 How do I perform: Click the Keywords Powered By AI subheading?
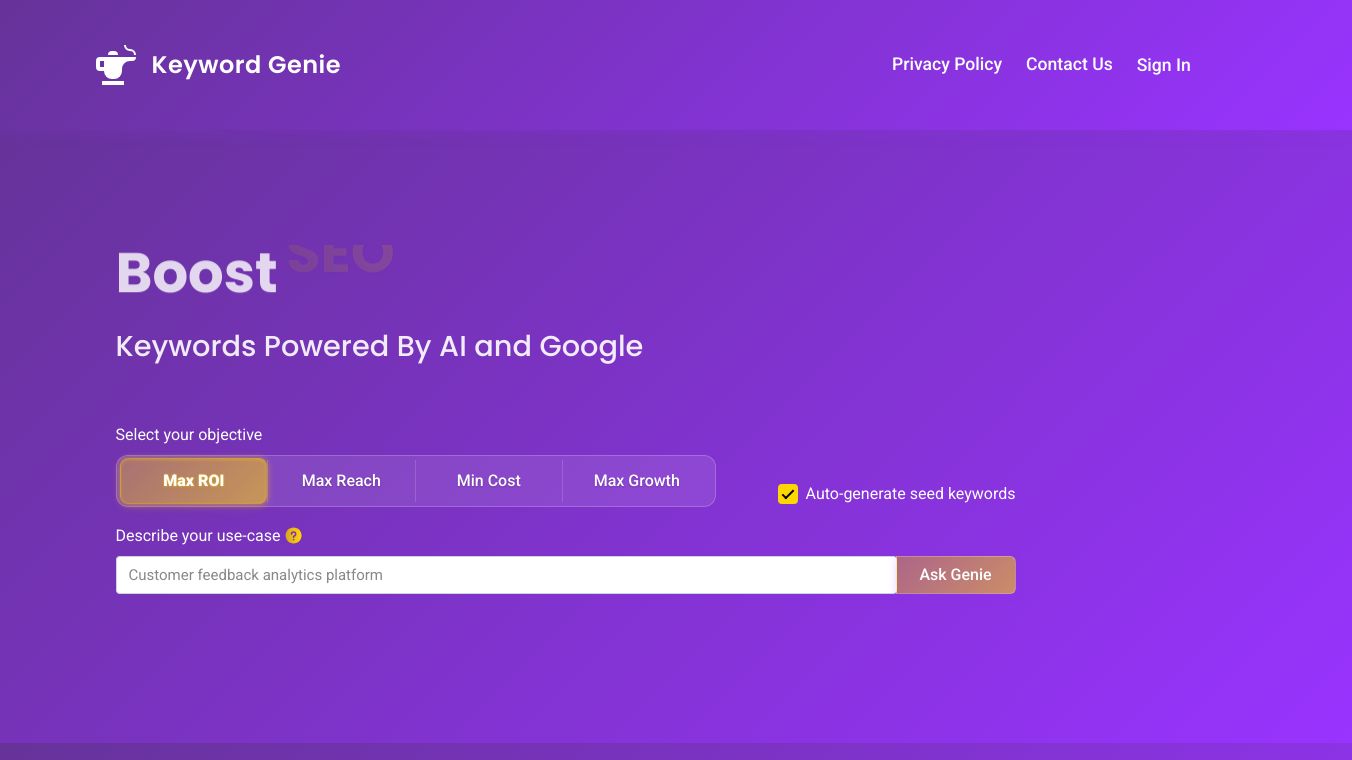click(379, 346)
